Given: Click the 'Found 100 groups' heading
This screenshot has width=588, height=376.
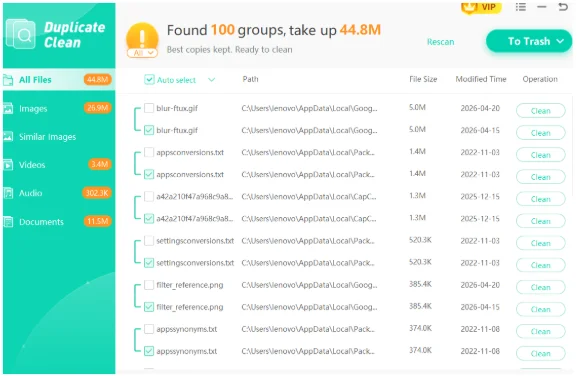Looking at the screenshot, I should pyautogui.click(x=274, y=30).
